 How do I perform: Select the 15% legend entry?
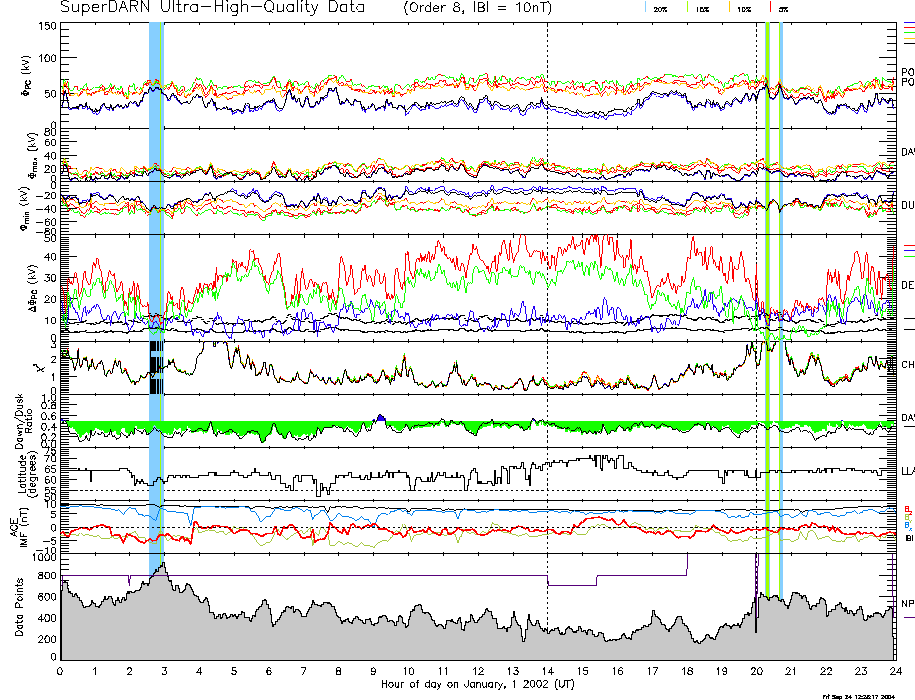[702, 8]
